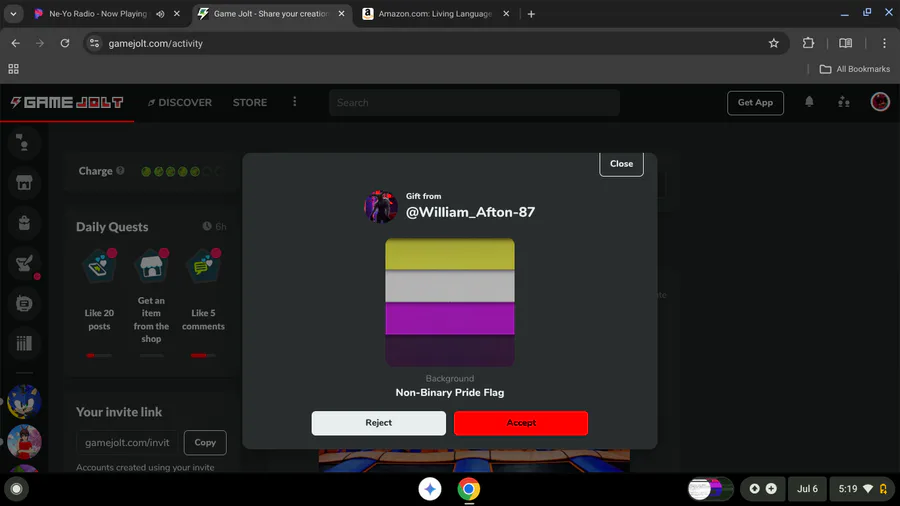Open quick settings showing the time 5:19
This screenshot has height=506, width=900.
pos(863,489)
